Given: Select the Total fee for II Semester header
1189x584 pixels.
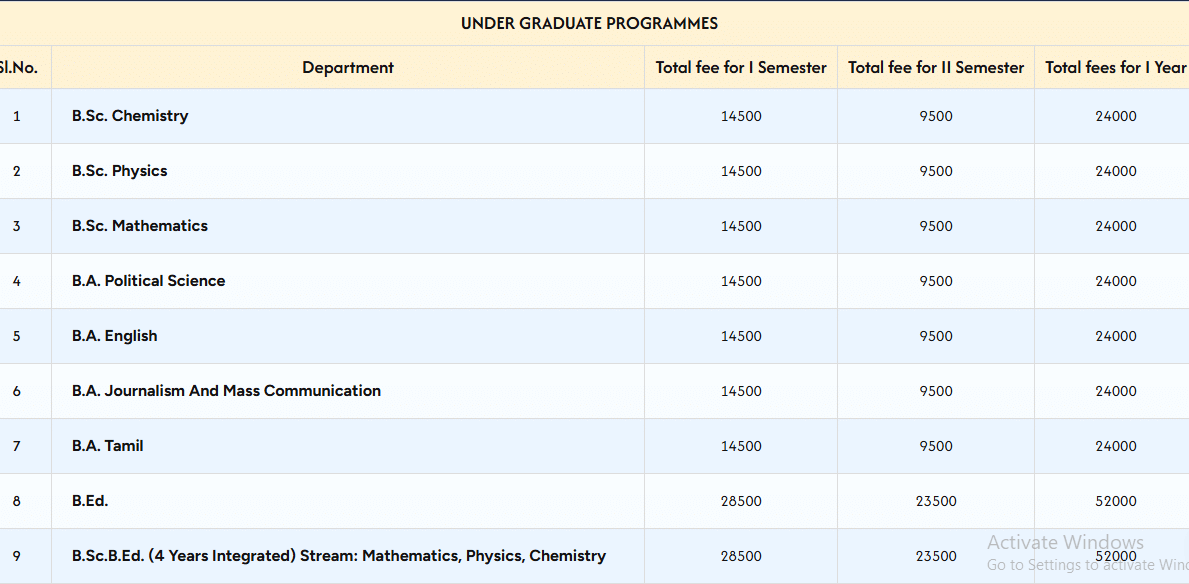Looking at the screenshot, I should tap(936, 67).
